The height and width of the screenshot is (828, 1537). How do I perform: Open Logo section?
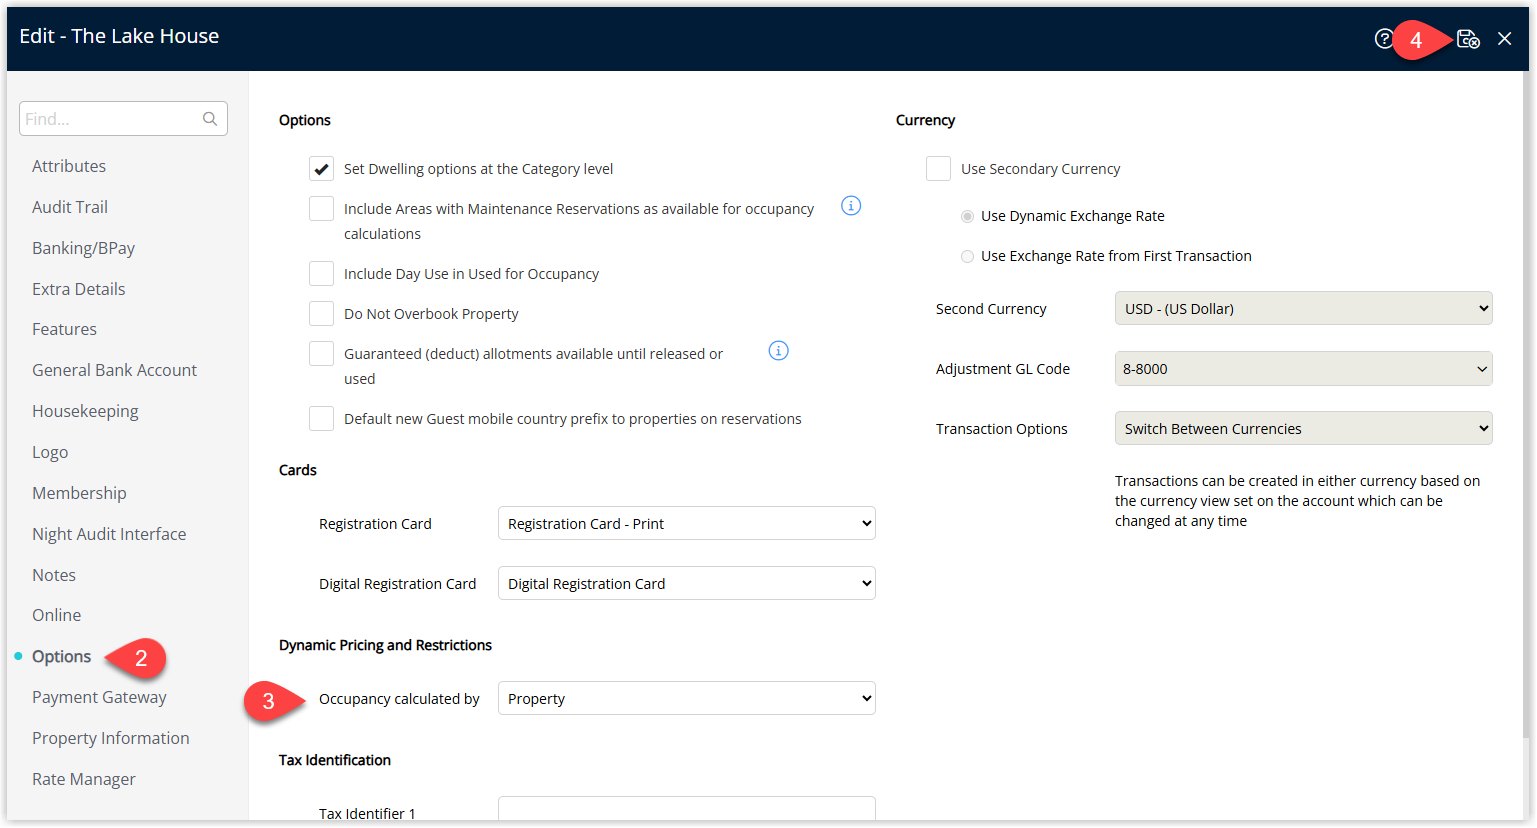pyautogui.click(x=50, y=452)
